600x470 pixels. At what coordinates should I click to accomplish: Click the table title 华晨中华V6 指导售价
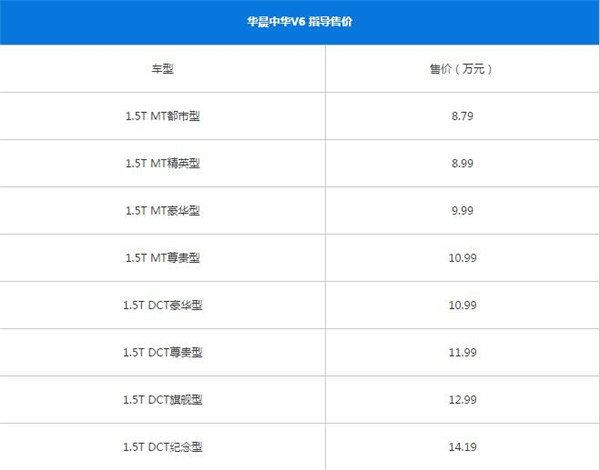[x=299, y=22]
